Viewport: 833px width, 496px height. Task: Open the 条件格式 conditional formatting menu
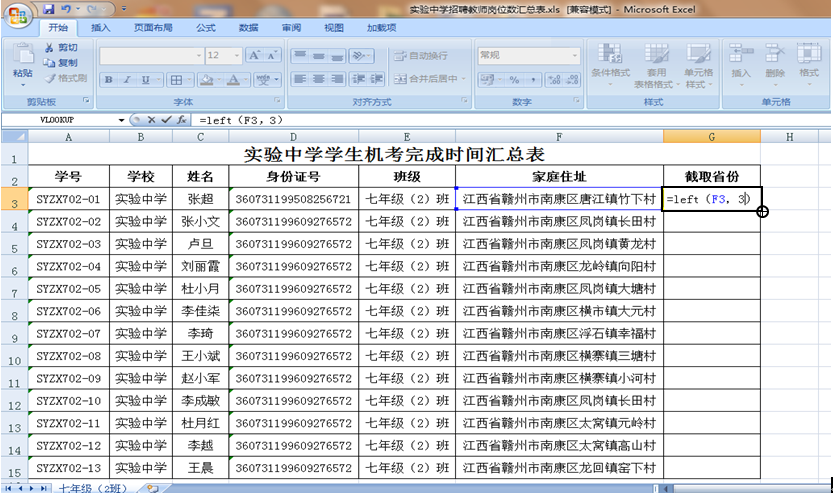pyautogui.click(x=610, y=66)
